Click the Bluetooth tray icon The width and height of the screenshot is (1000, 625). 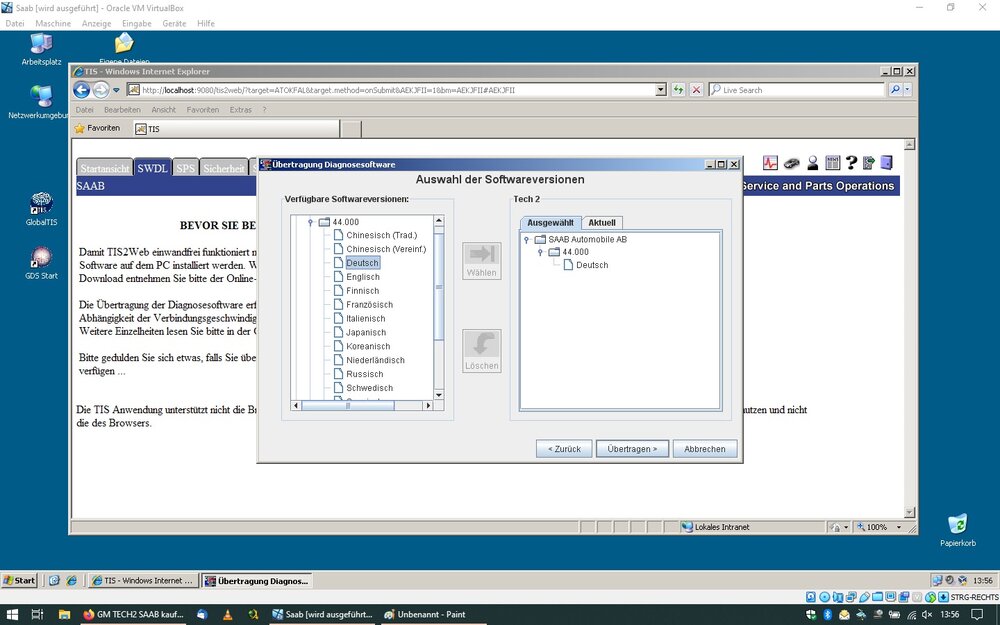point(828,615)
